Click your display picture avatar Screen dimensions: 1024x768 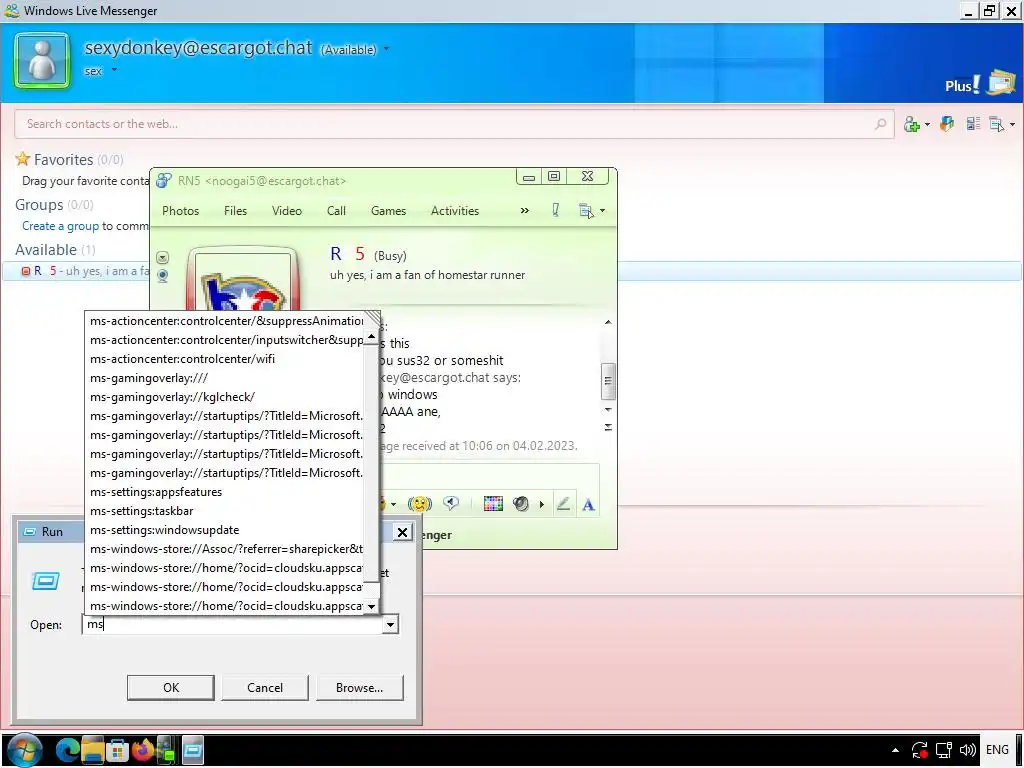[x=42, y=60]
